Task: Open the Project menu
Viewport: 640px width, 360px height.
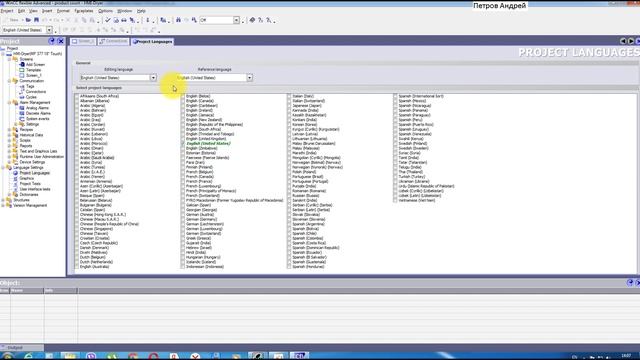Action: click(7, 11)
